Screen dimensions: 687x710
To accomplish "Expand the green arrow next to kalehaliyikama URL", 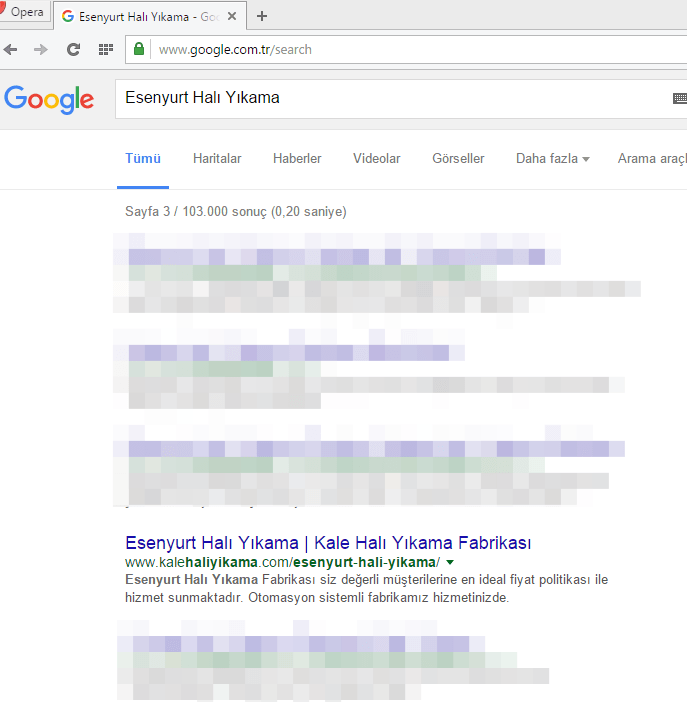I will tap(450, 563).
